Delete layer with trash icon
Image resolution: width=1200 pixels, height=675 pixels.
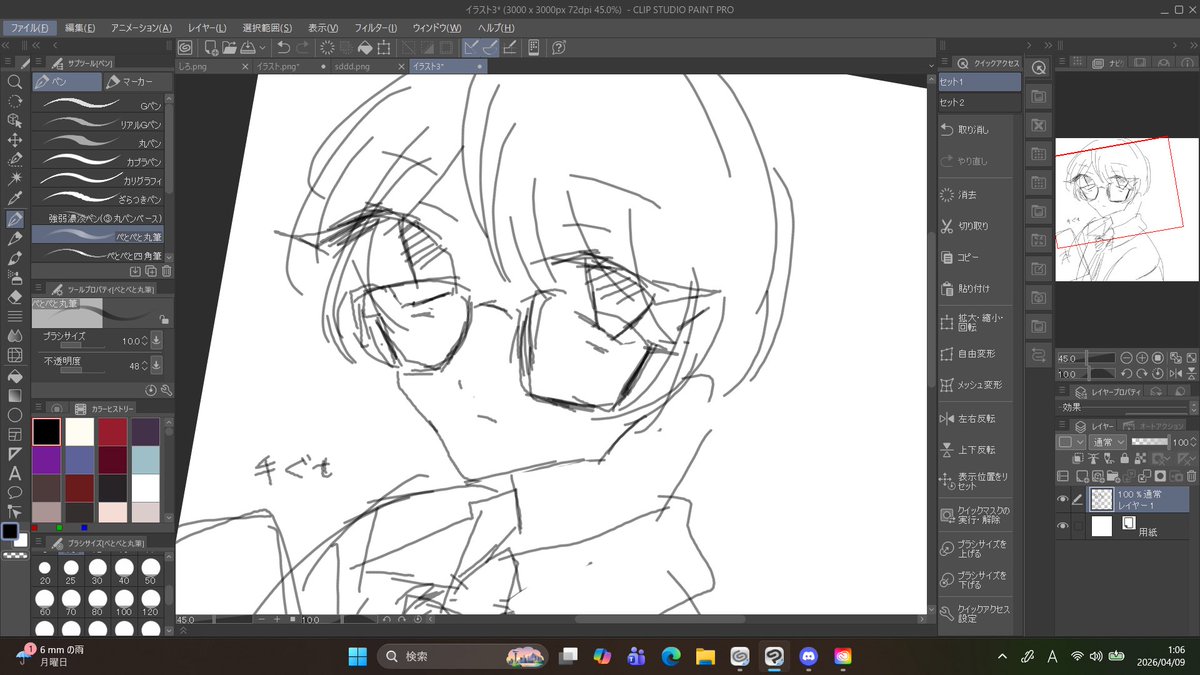pyautogui.click(x=1190, y=476)
